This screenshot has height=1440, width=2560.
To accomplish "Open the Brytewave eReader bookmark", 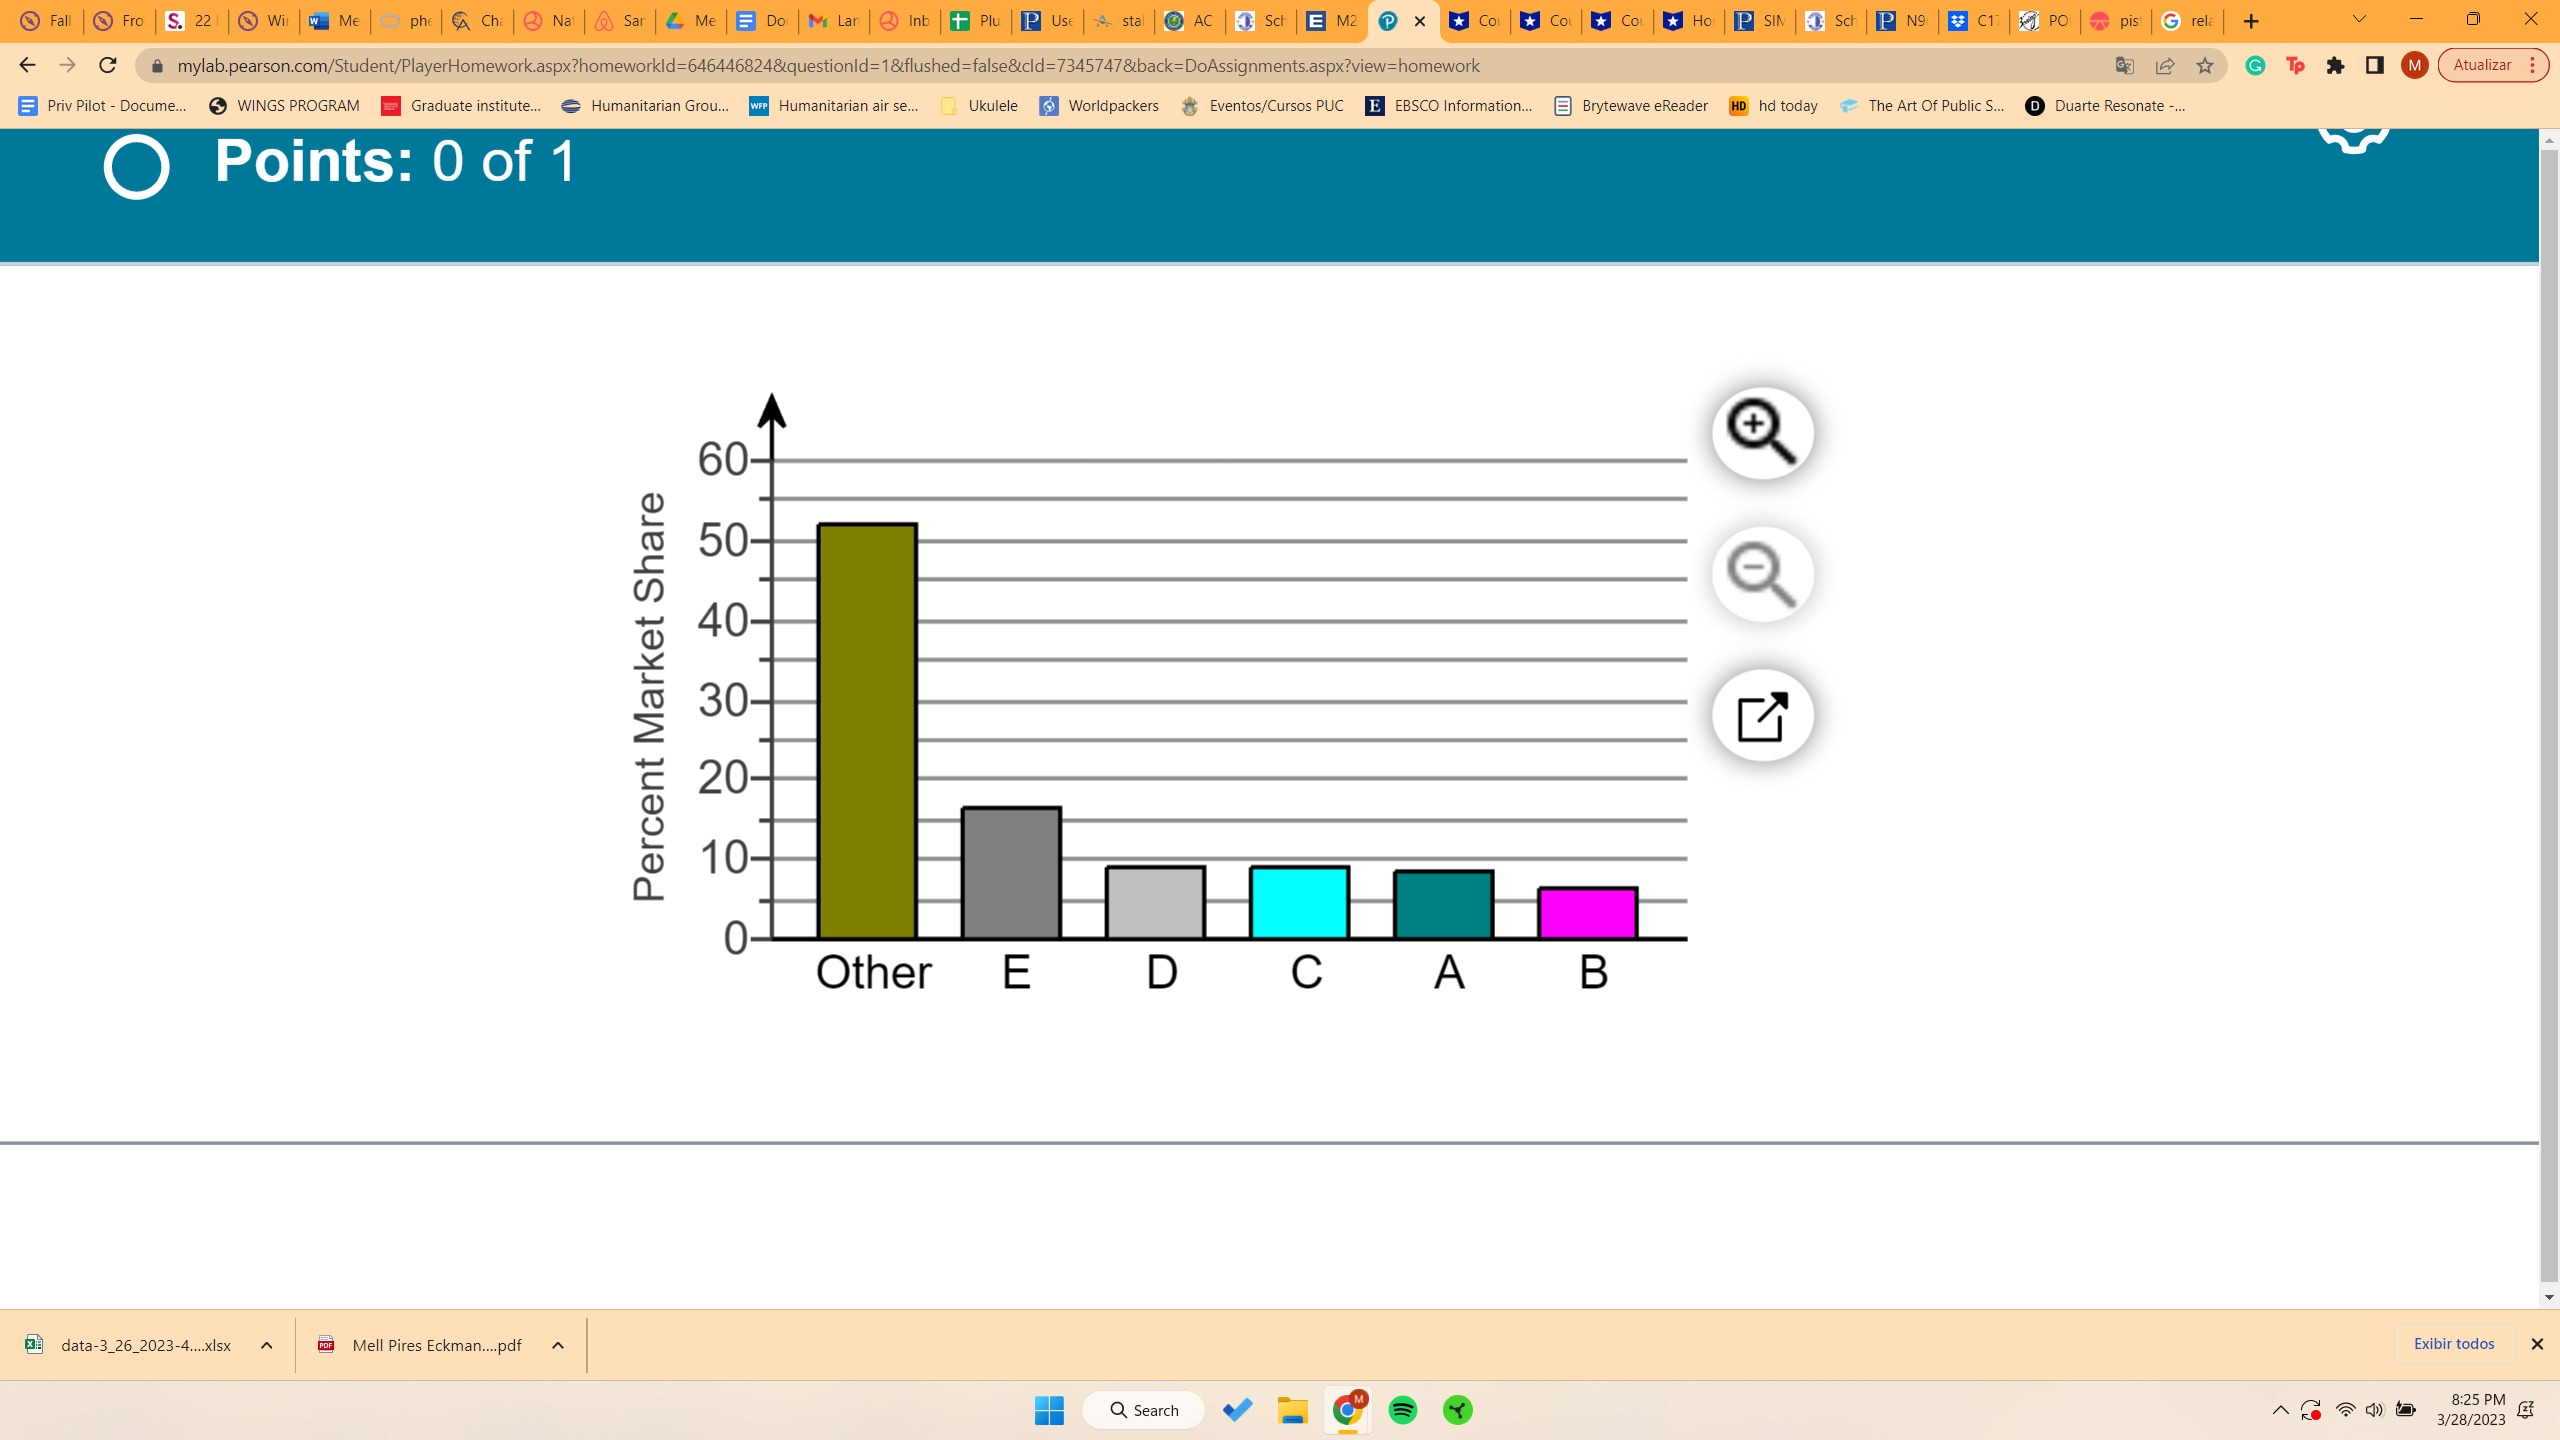I will coord(1631,106).
